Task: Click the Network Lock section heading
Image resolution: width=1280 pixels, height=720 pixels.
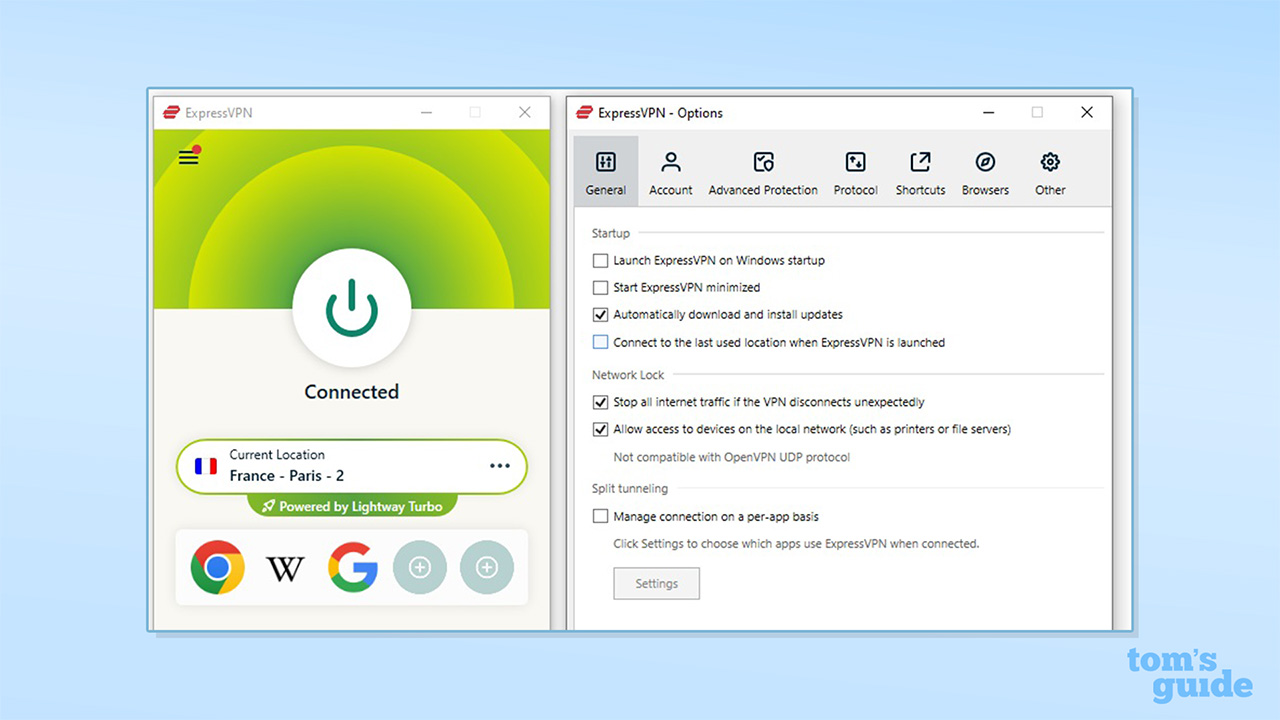Action: point(628,375)
